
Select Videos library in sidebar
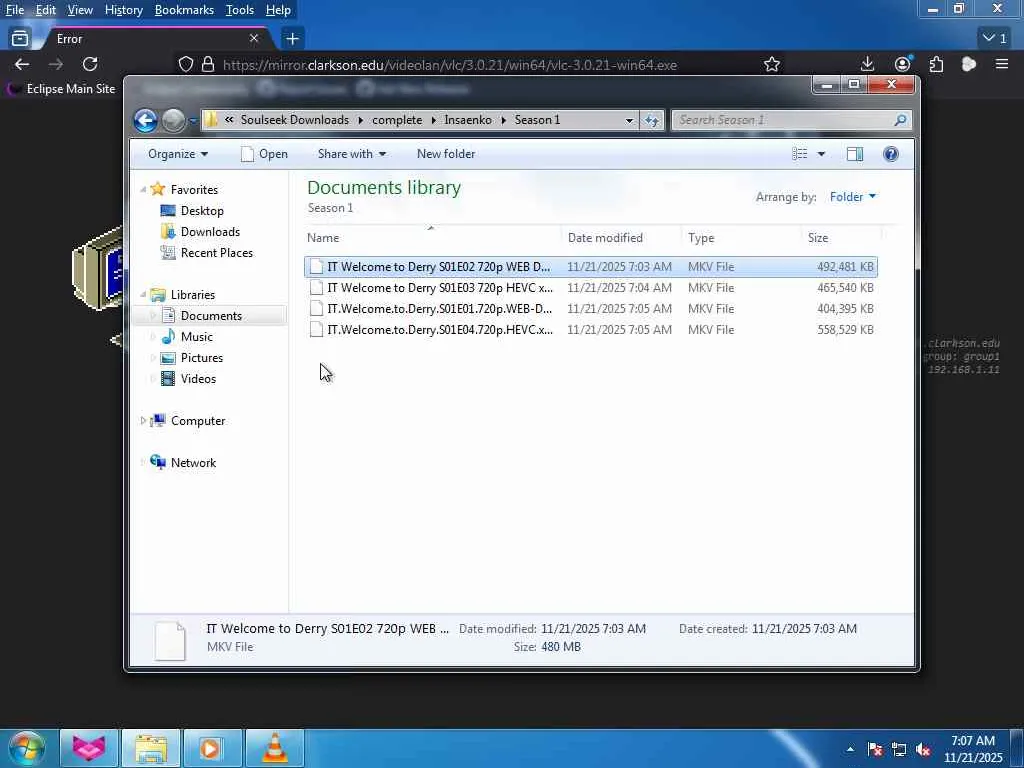[198, 379]
